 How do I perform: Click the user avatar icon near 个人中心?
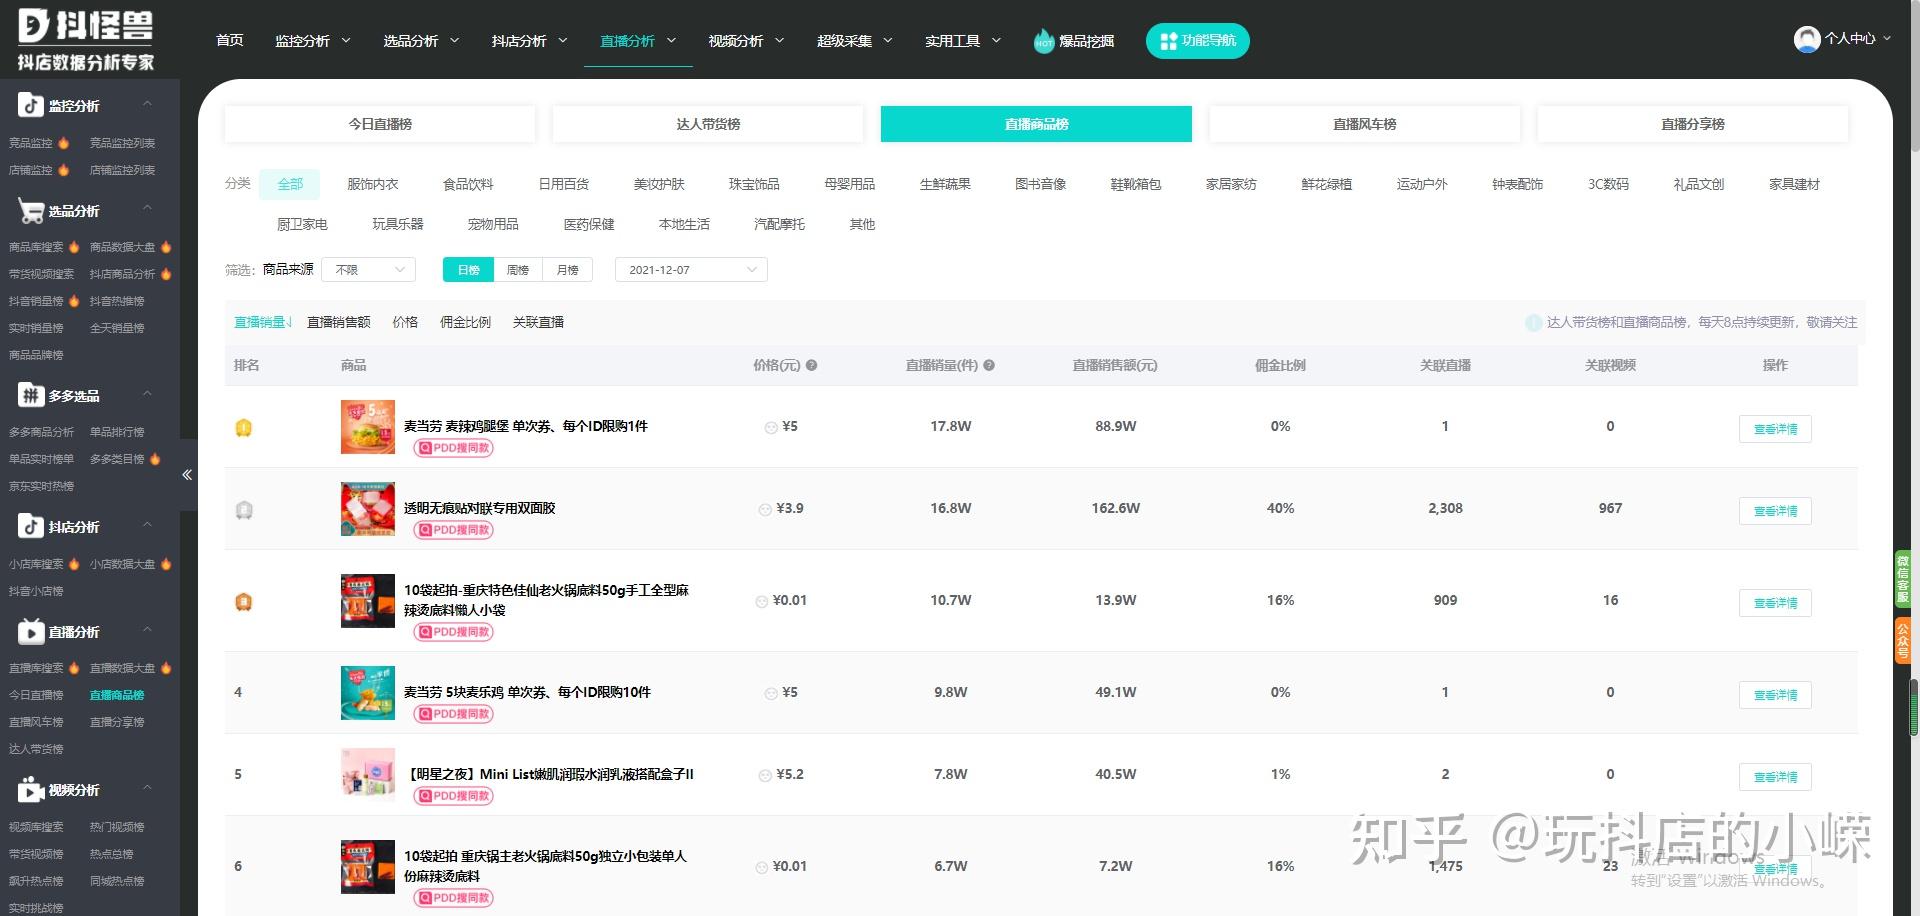1806,39
